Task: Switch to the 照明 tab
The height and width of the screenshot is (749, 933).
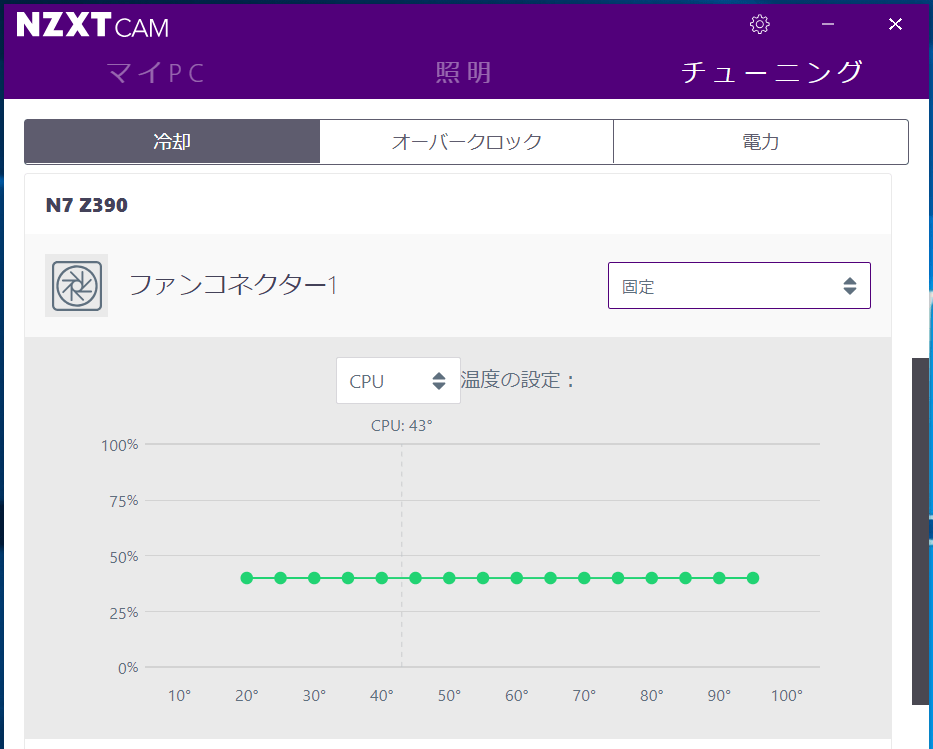Action: tap(464, 73)
